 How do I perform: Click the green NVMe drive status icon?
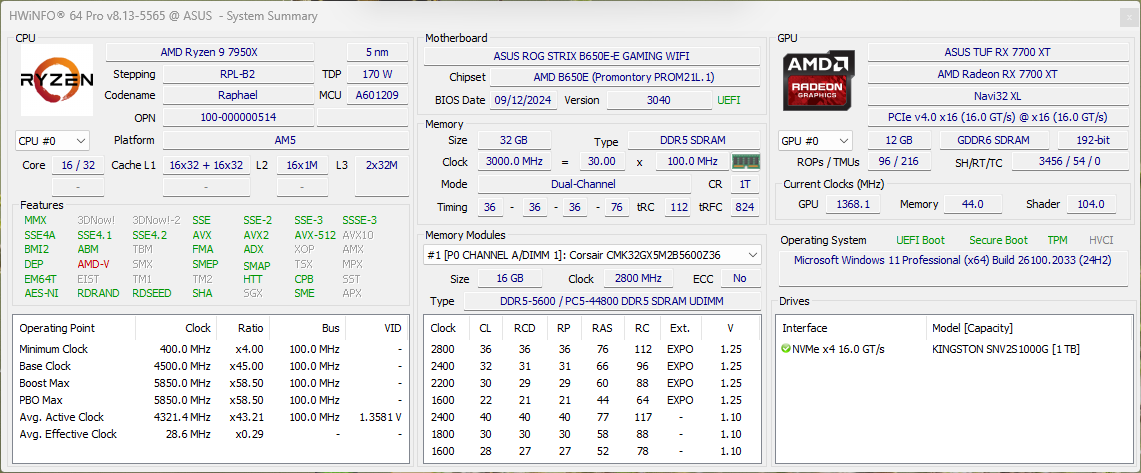coord(786,349)
